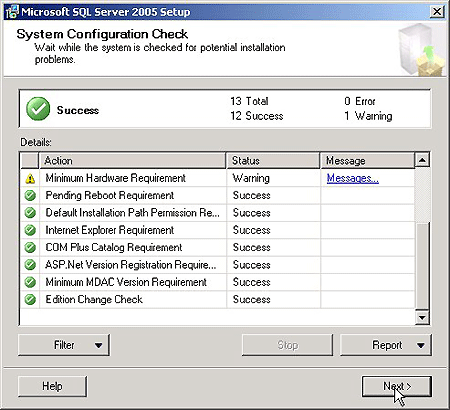Click the yellow warning icon beside Minimum Hardware Requirement

(30, 179)
